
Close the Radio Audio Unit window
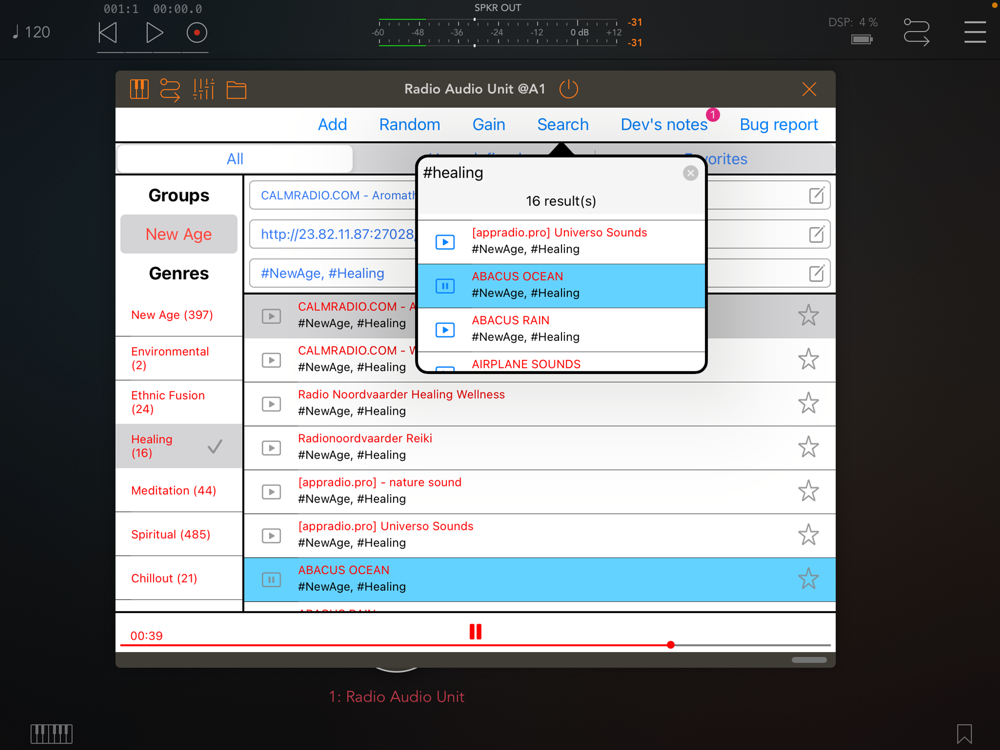coord(809,89)
